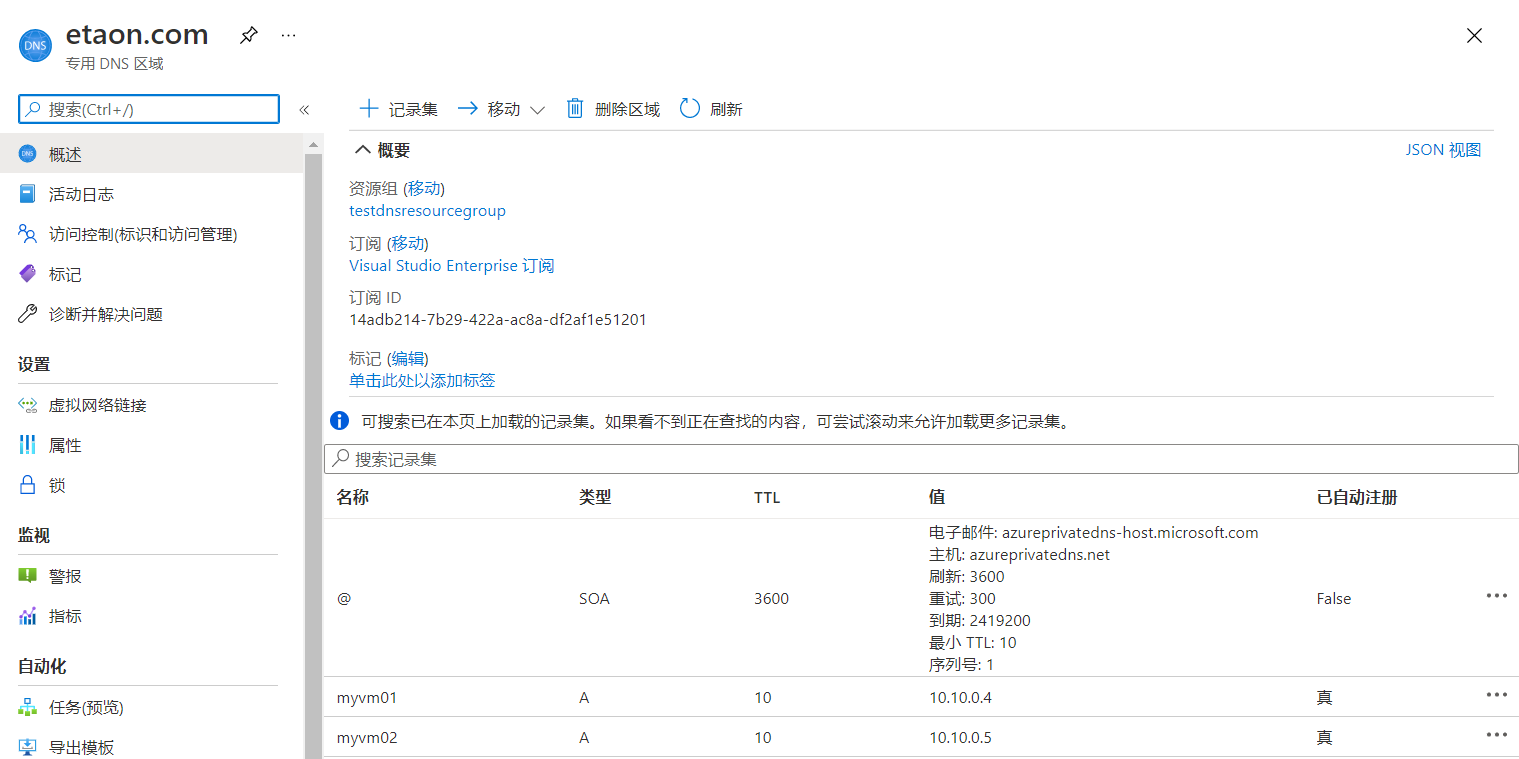
Task: Click the 10.10.0.4 value cell
Action: [x=960, y=697]
